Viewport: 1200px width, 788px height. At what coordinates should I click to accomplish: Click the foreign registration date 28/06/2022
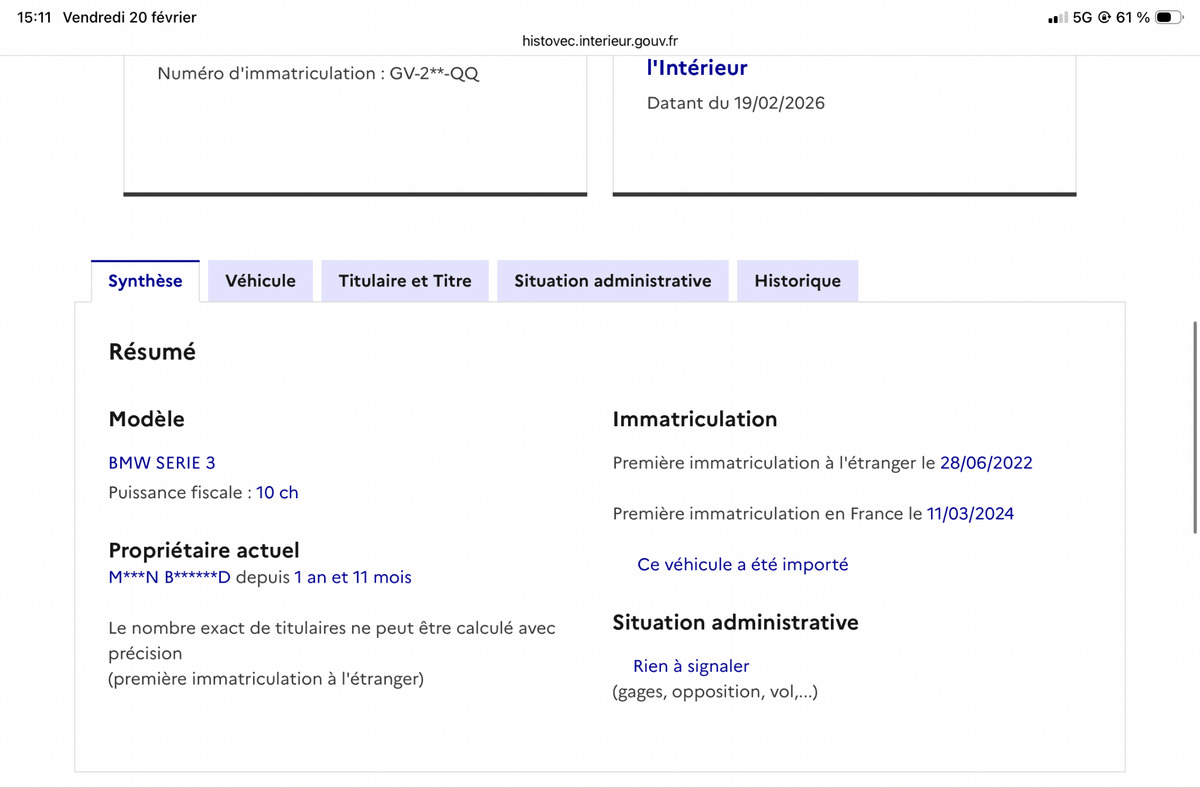[x=986, y=463]
